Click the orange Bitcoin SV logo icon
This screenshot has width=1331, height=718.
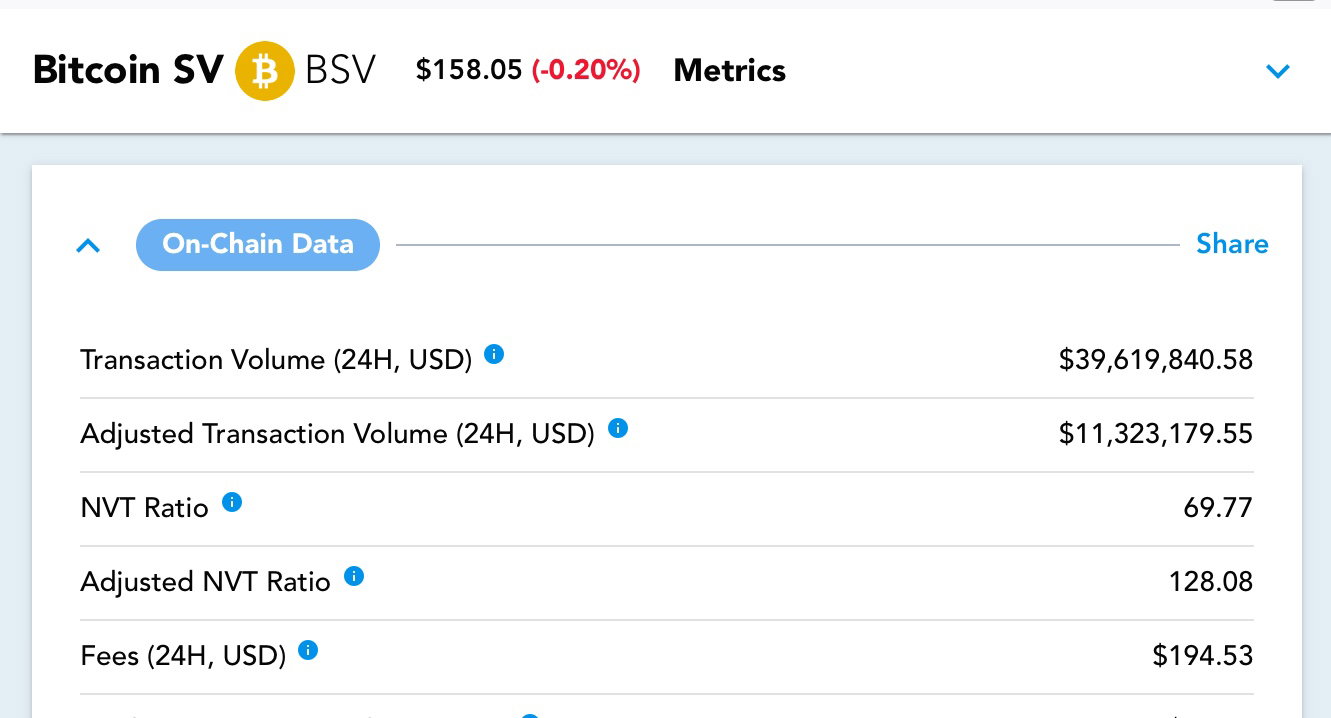pos(265,71)
